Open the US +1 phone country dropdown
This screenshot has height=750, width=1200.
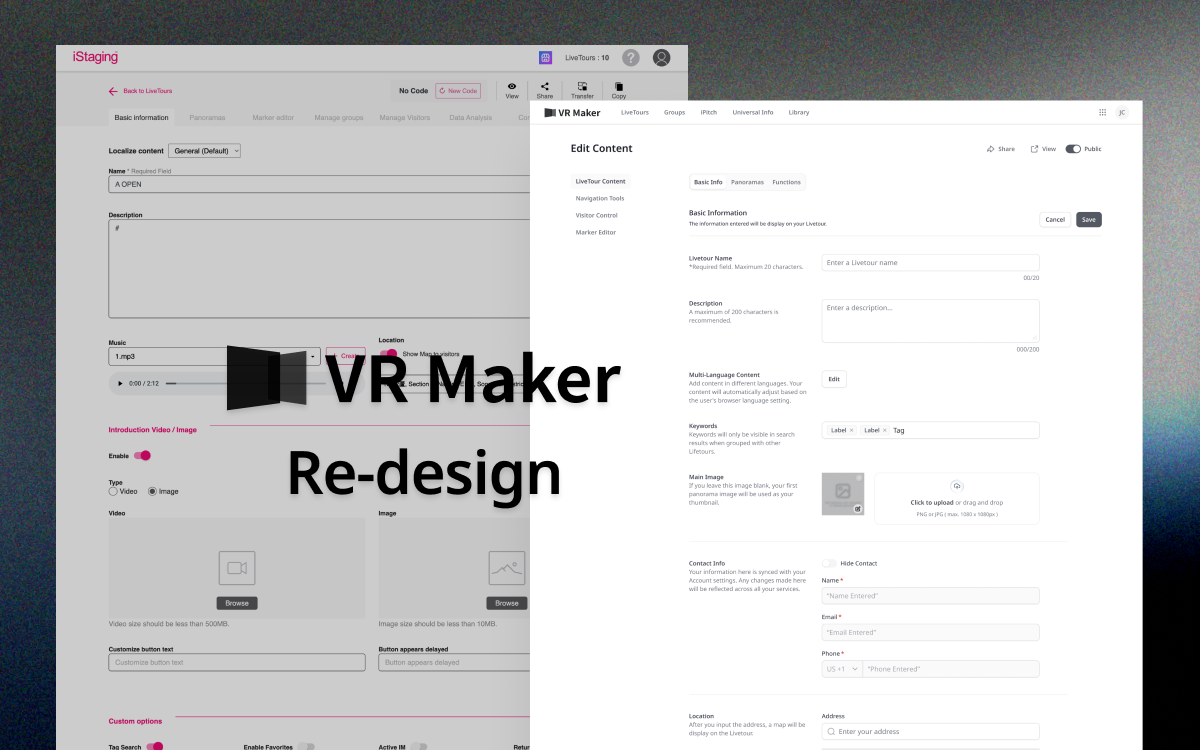tap(841, 668)
